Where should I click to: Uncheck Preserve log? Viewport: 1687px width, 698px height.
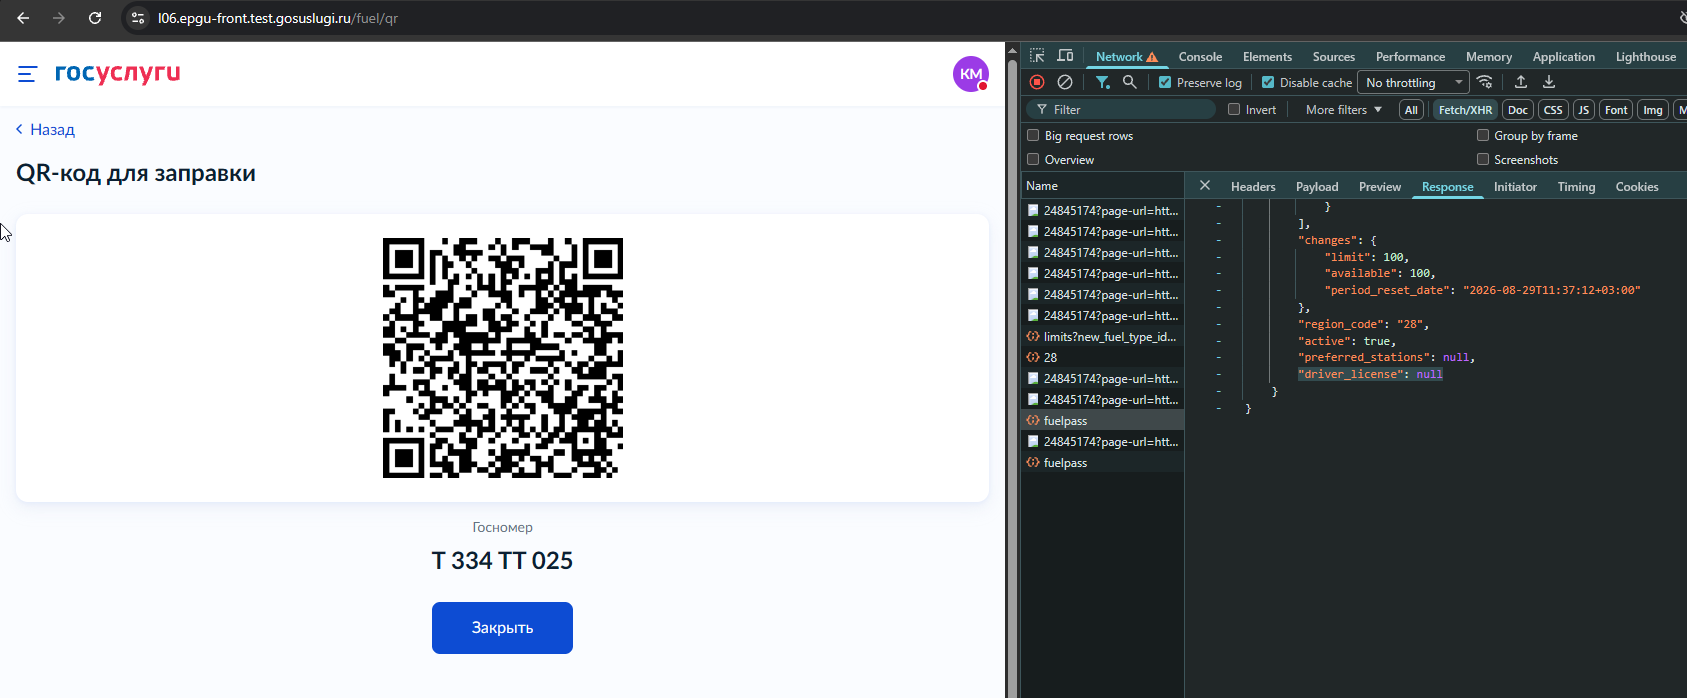click(1165, 82)
